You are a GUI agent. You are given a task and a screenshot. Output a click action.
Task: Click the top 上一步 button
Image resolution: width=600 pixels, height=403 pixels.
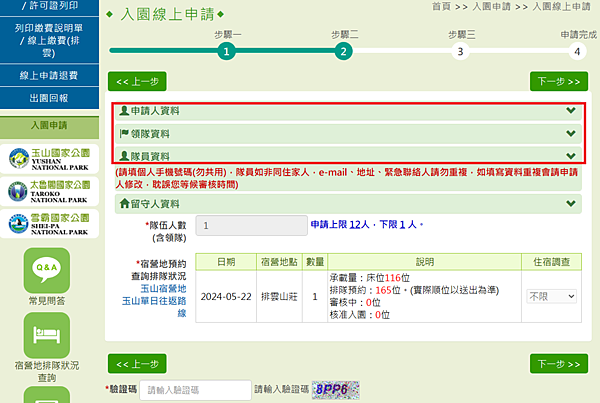point(137,82)
